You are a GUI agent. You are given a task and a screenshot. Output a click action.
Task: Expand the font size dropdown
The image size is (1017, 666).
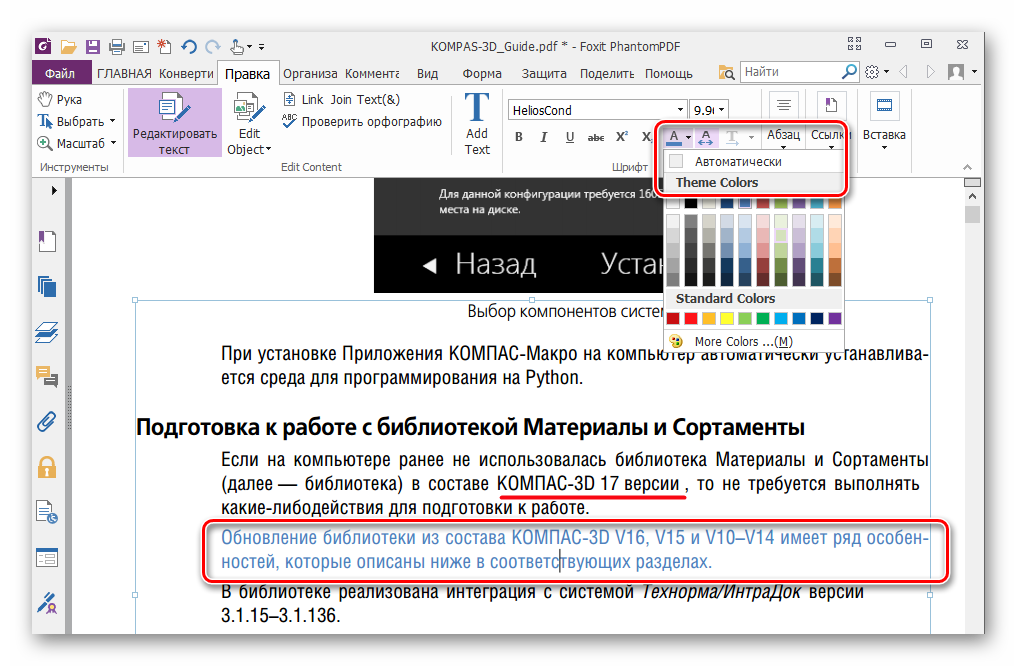722,110
